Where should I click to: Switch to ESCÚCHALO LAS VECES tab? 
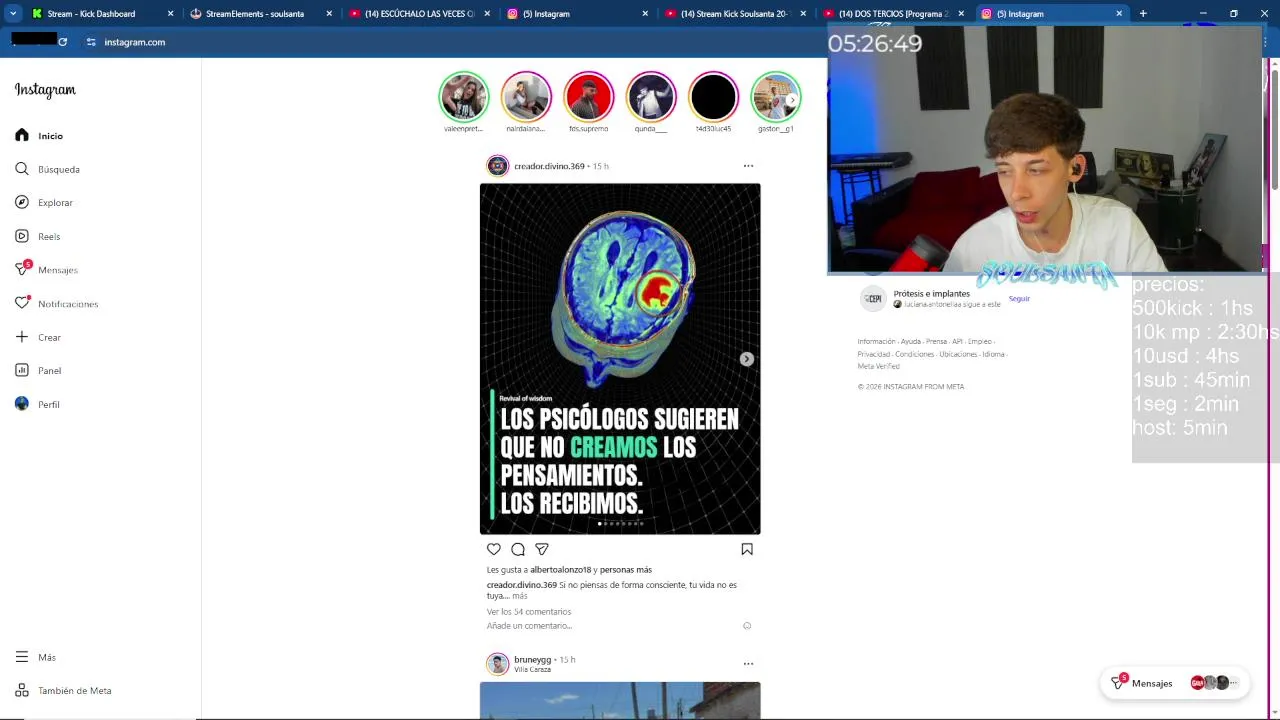click(x=419, y=14)
